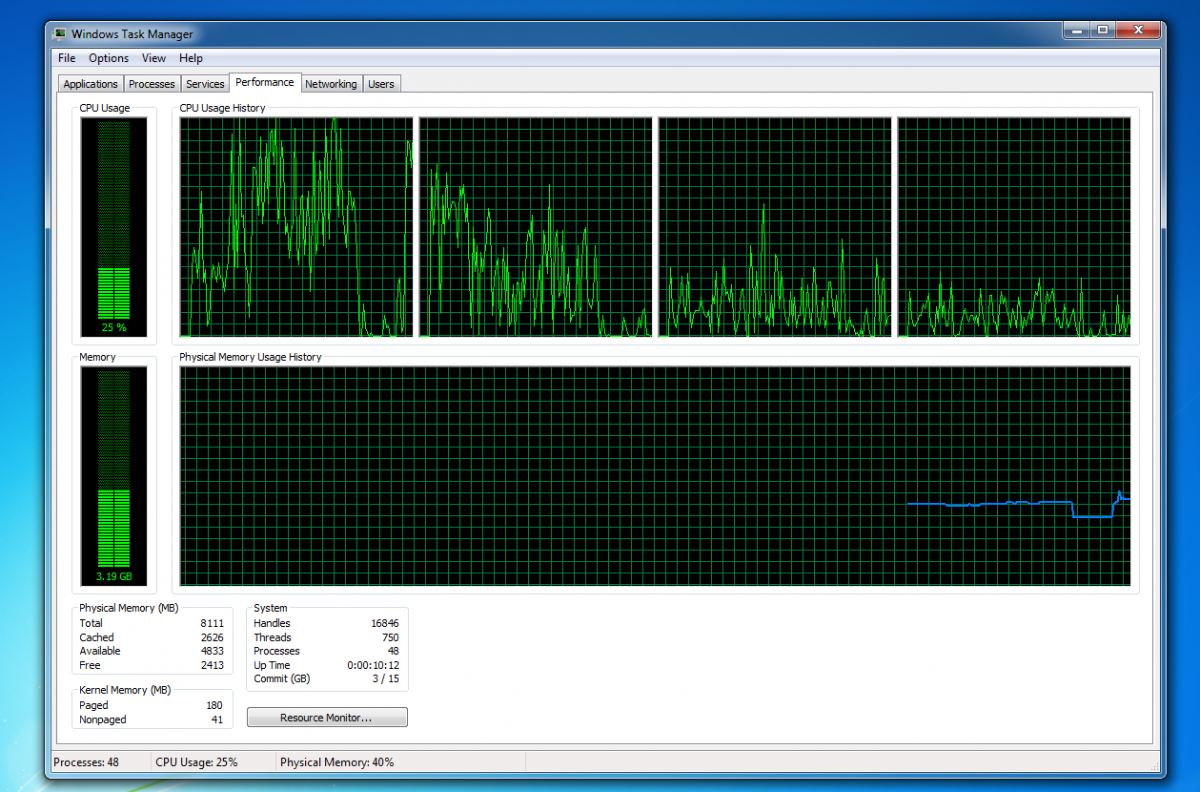Click the third CPU Usage History graph
The width and height of the screenshot is (1200, 792).
click(774, 227)
